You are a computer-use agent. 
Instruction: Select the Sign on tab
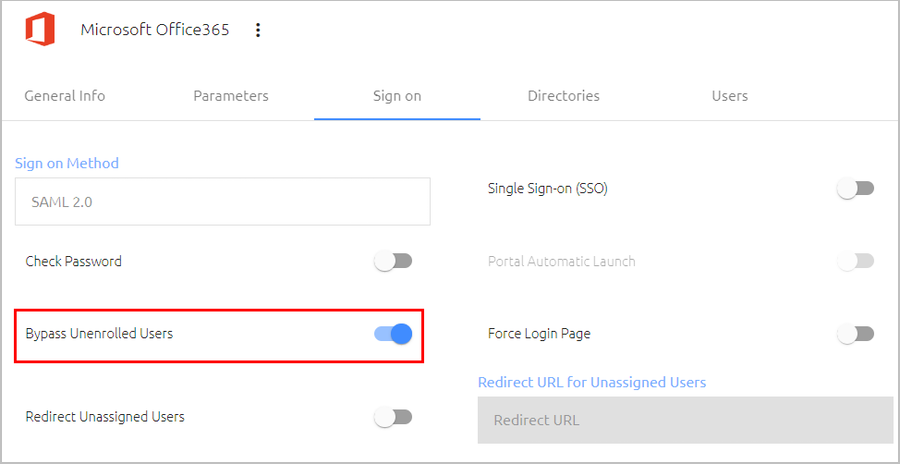[397, 95]
